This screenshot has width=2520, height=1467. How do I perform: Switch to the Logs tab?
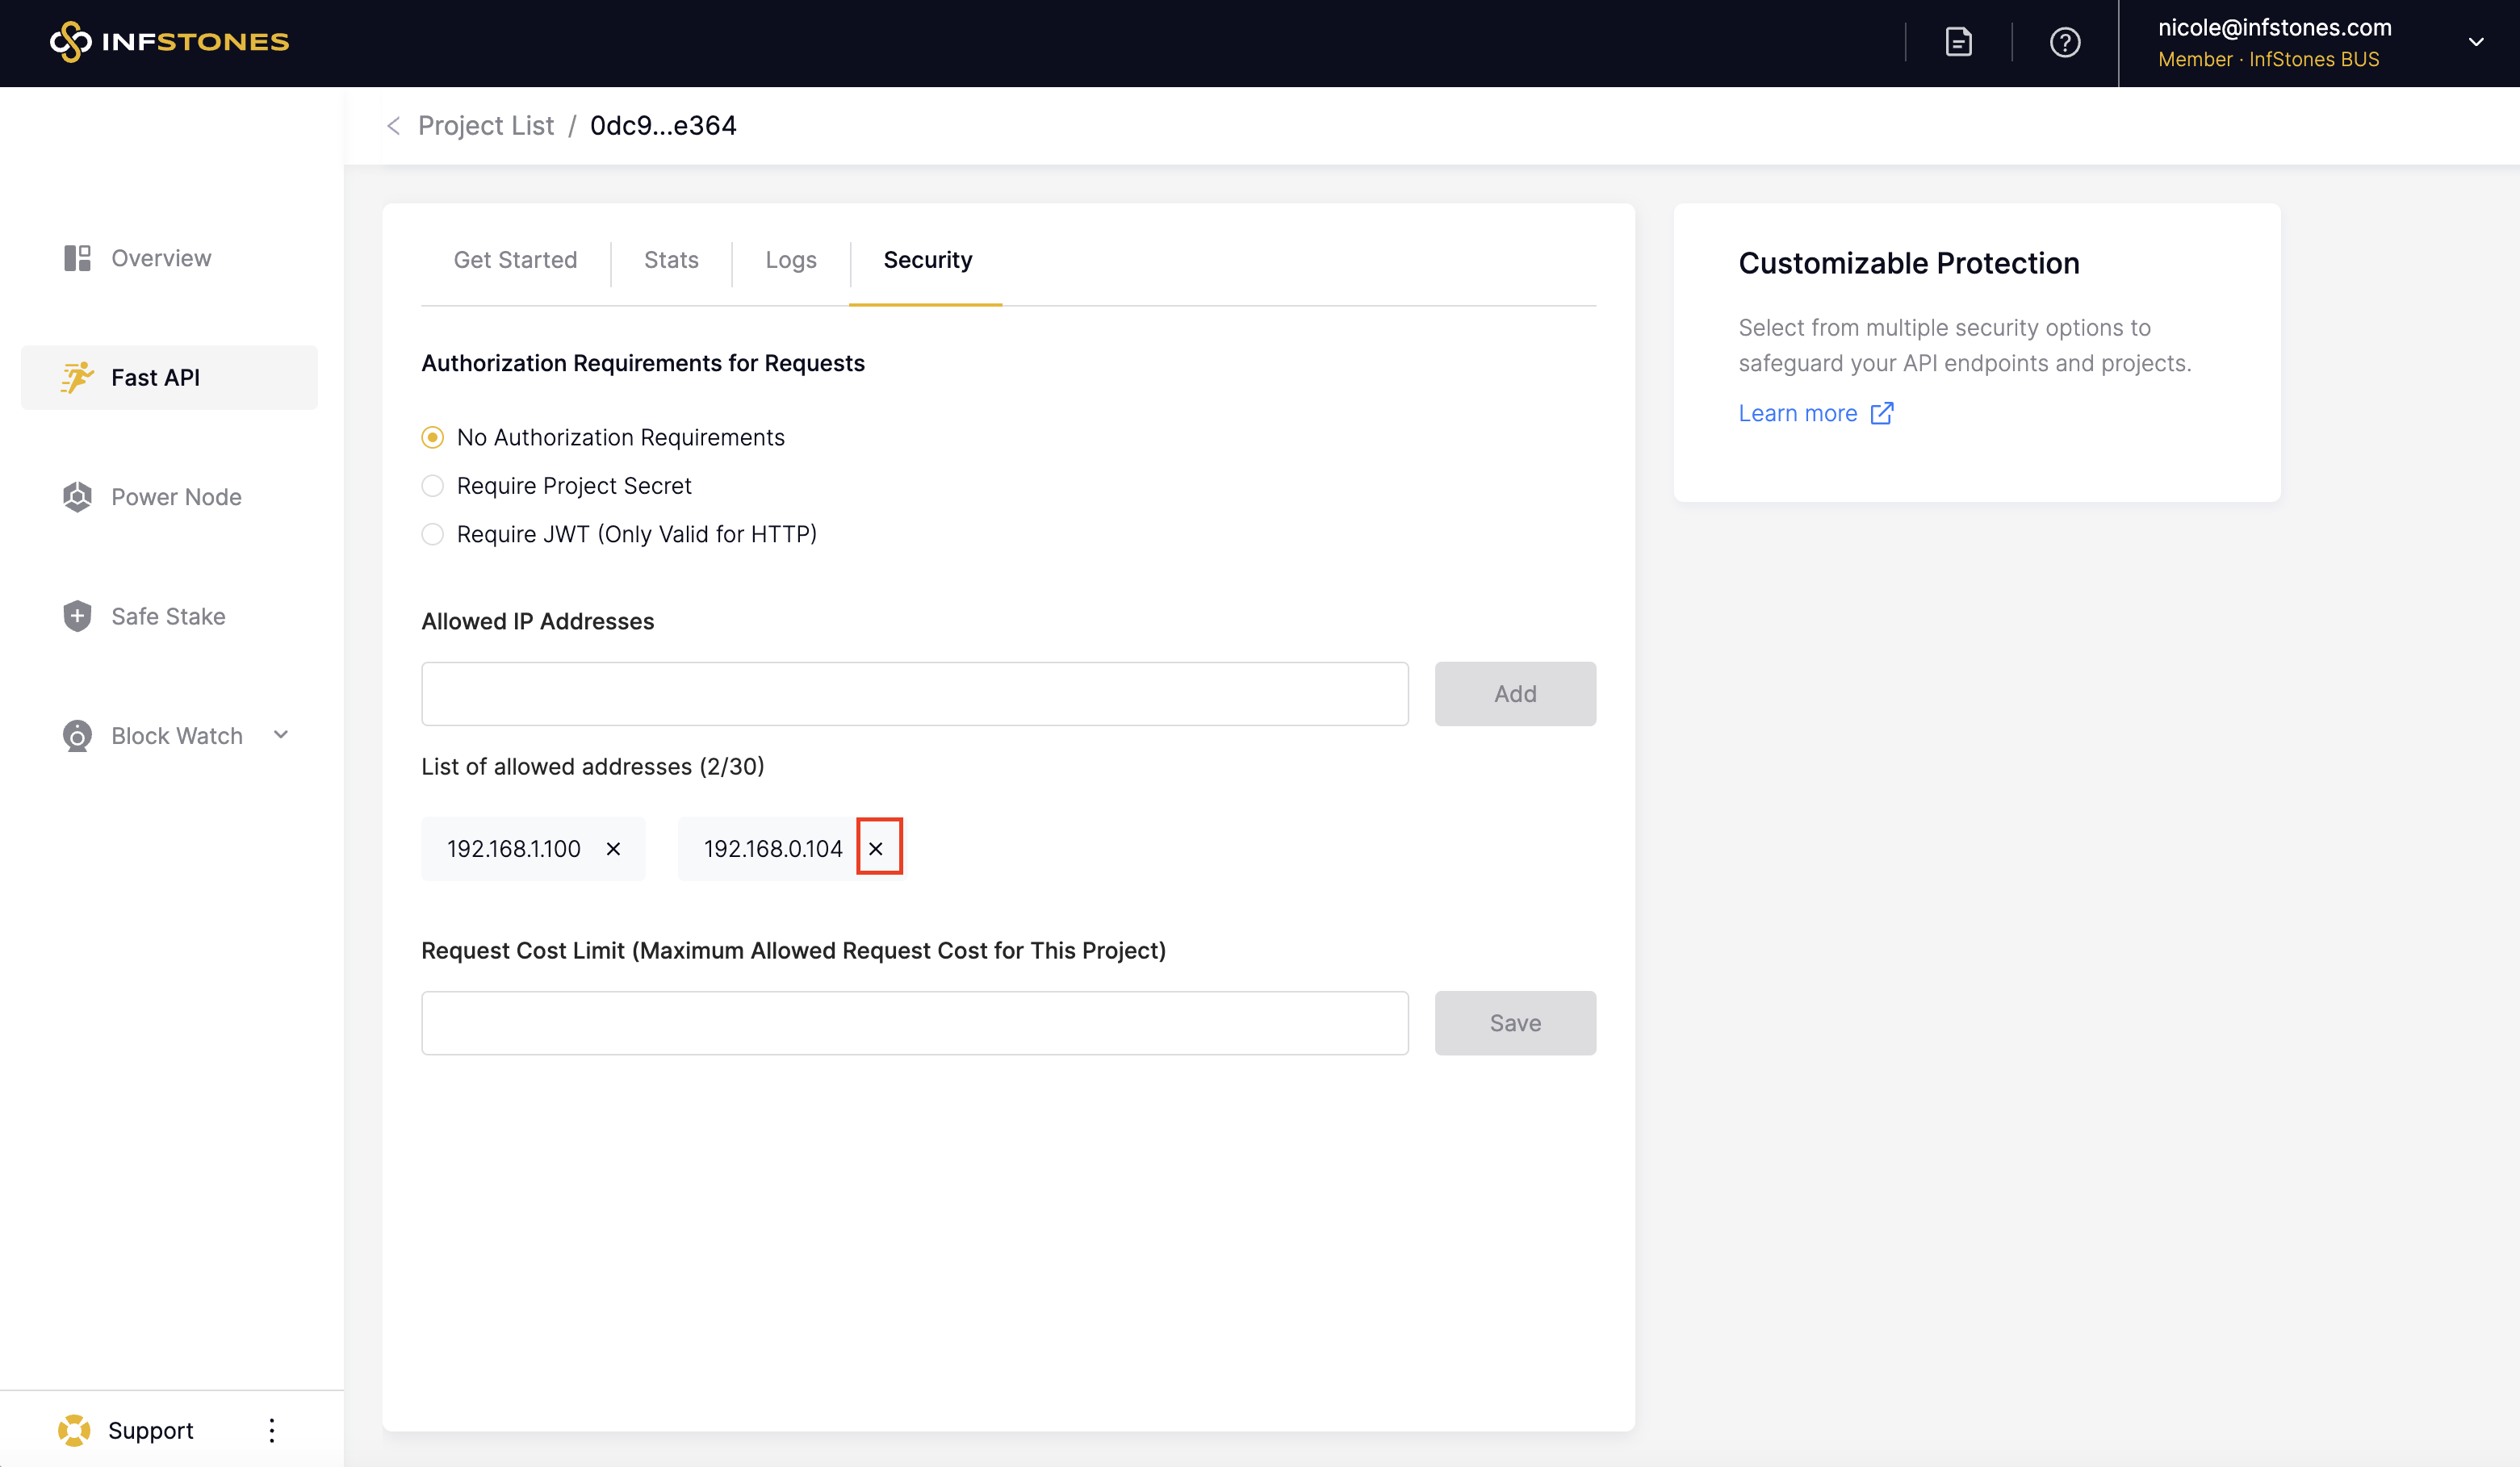790,260
